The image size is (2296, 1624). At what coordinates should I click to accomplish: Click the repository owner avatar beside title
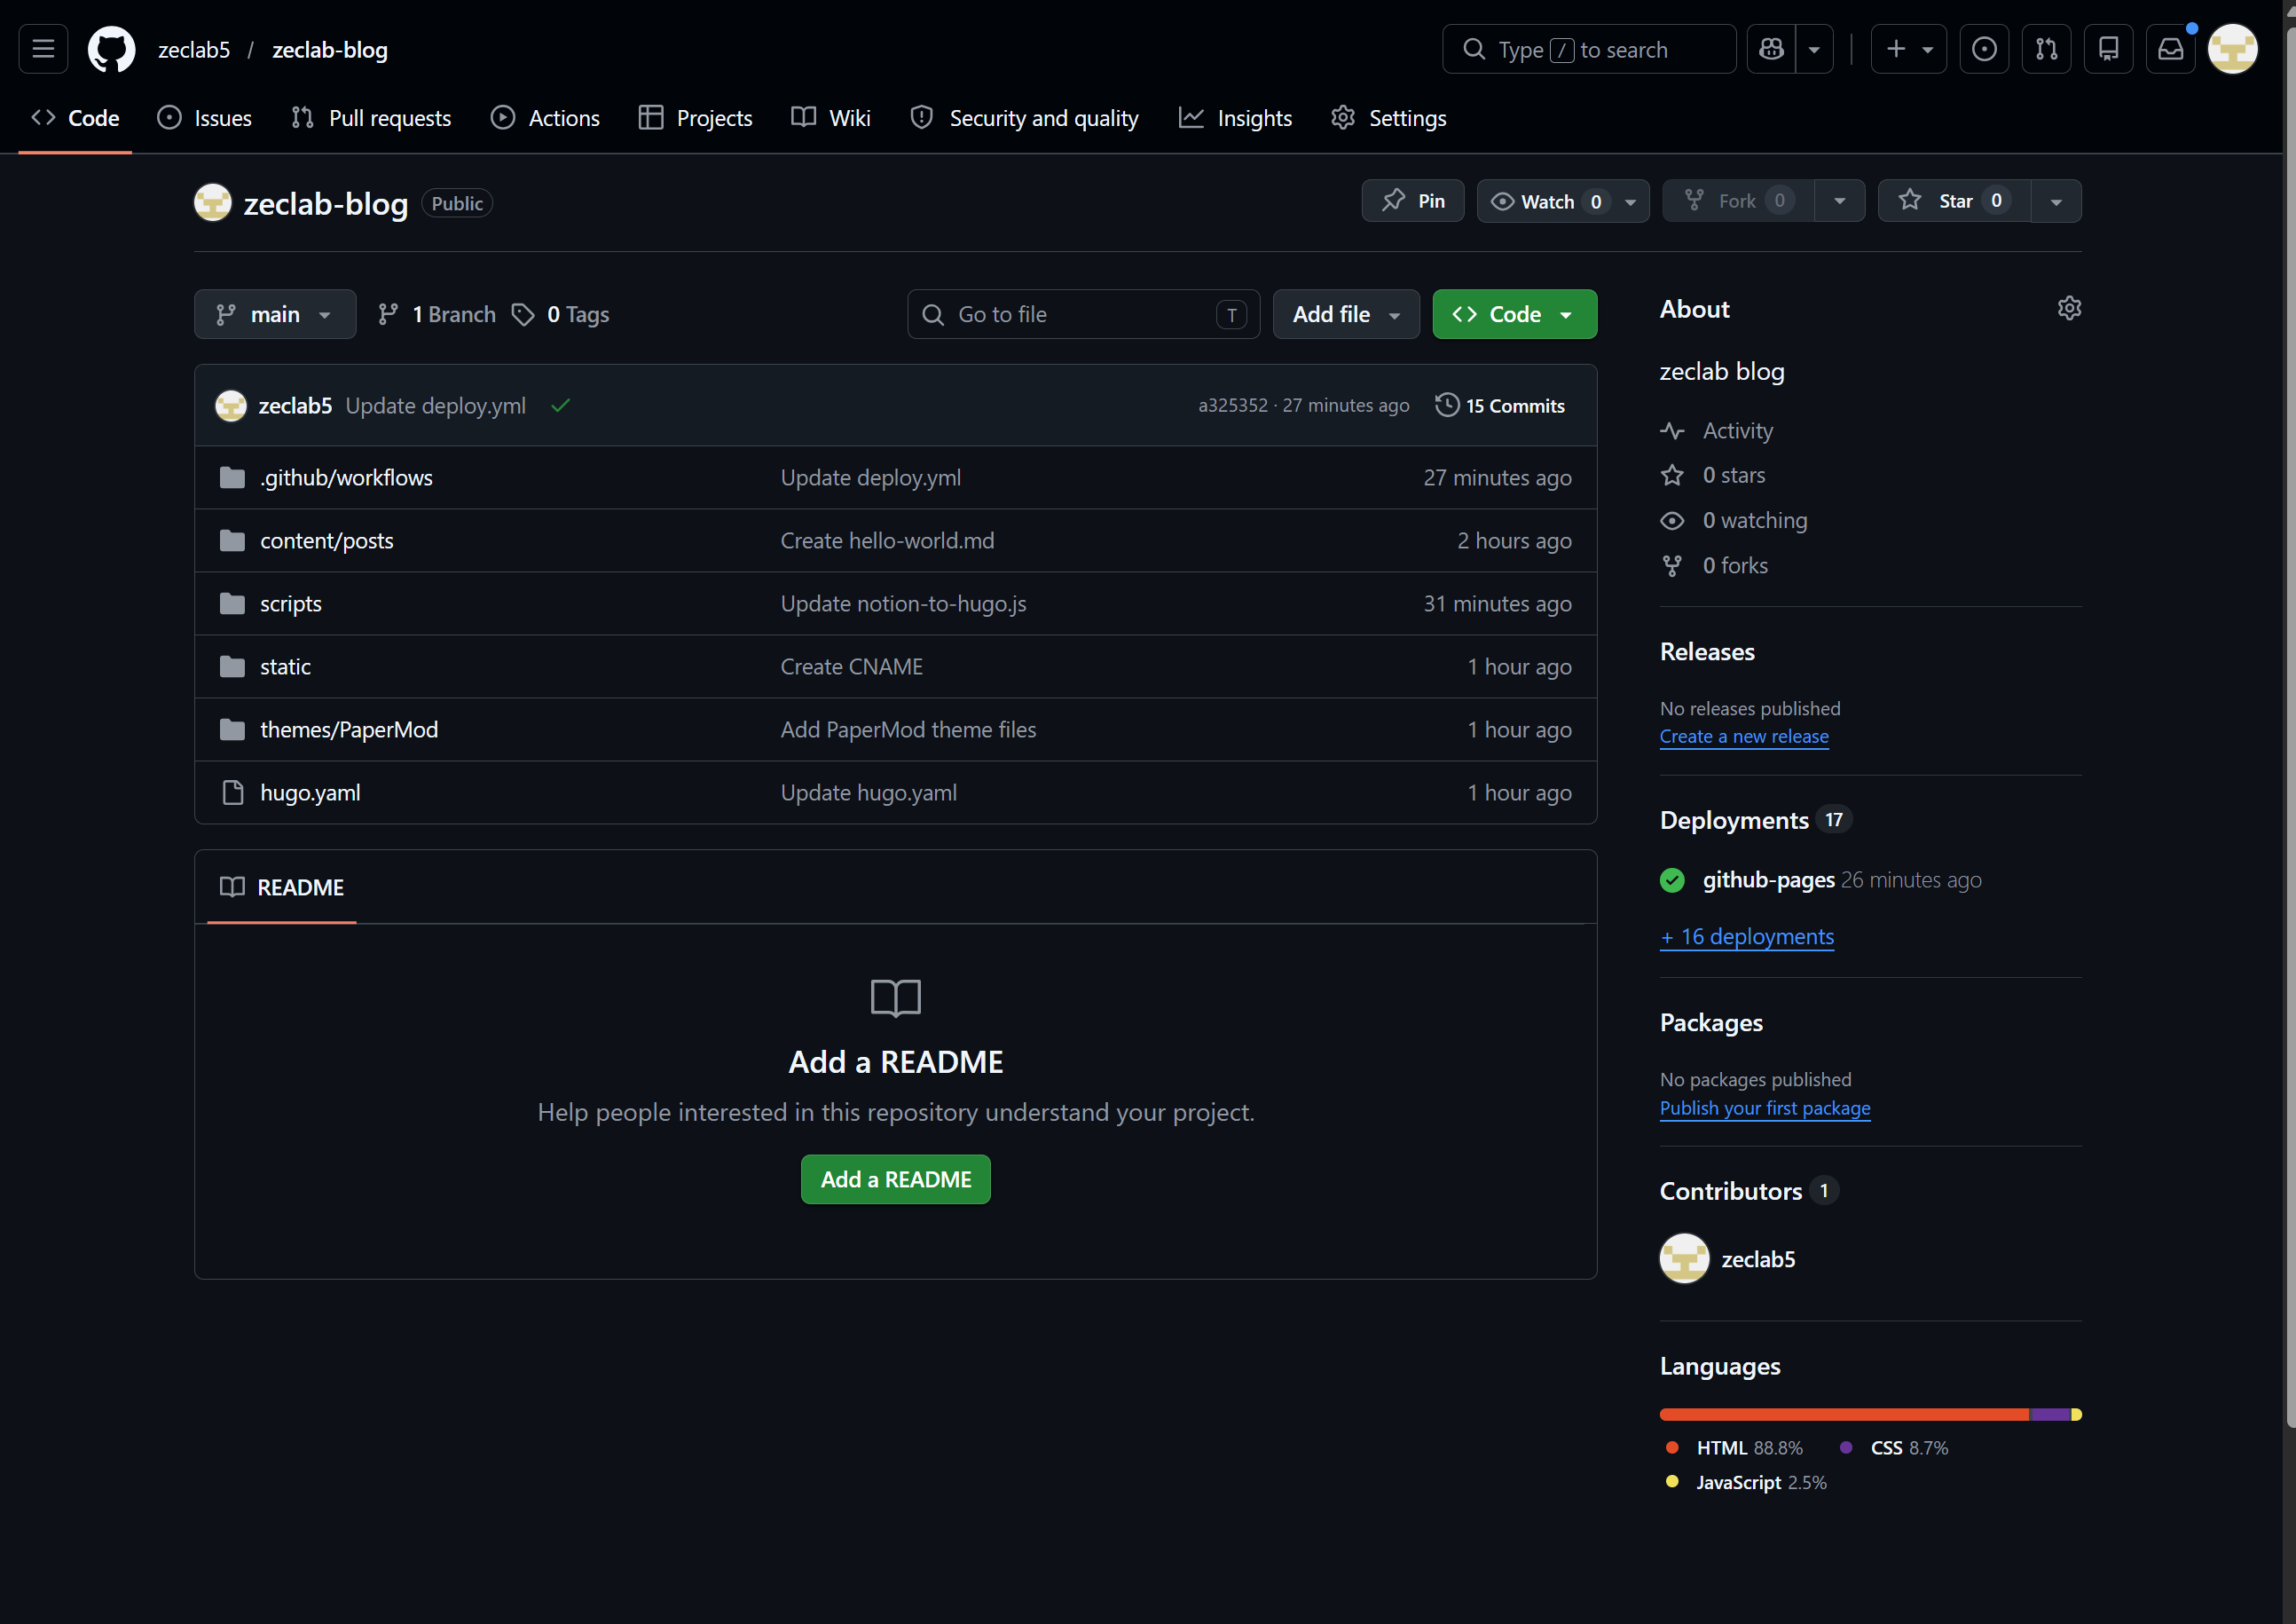(x=212, y=203)
